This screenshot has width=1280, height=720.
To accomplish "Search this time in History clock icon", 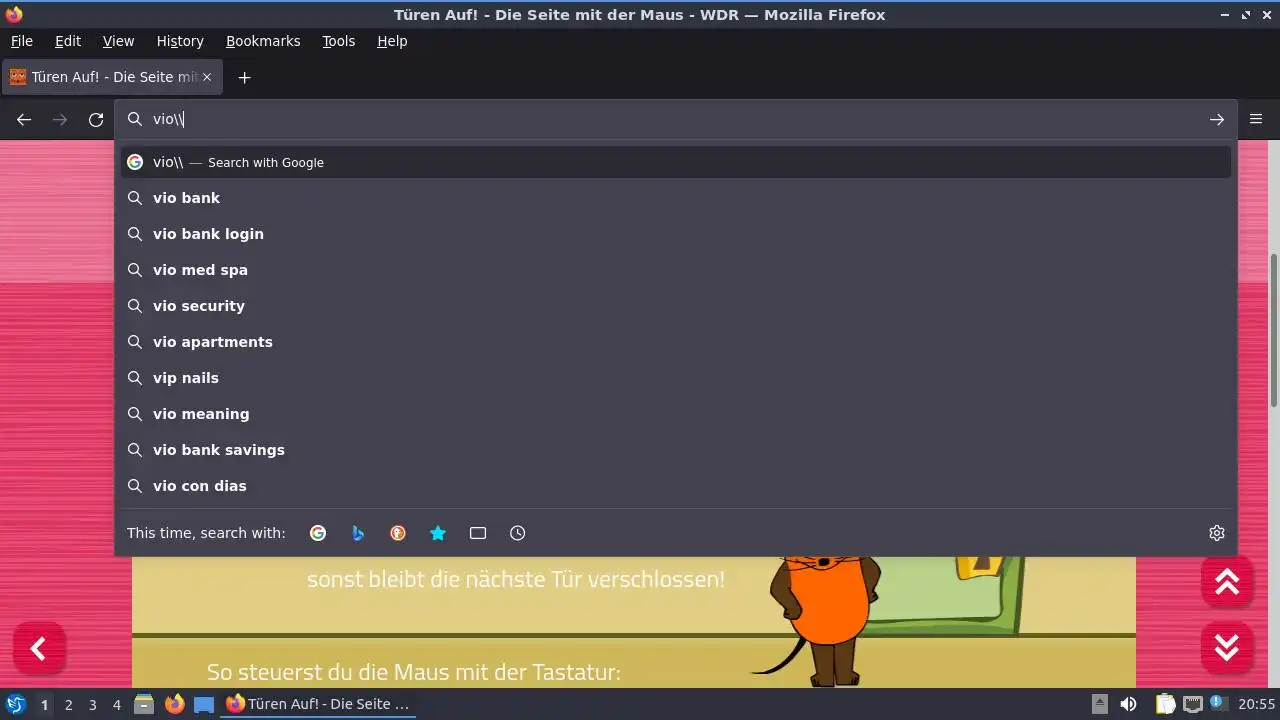I will pos(518,533).
